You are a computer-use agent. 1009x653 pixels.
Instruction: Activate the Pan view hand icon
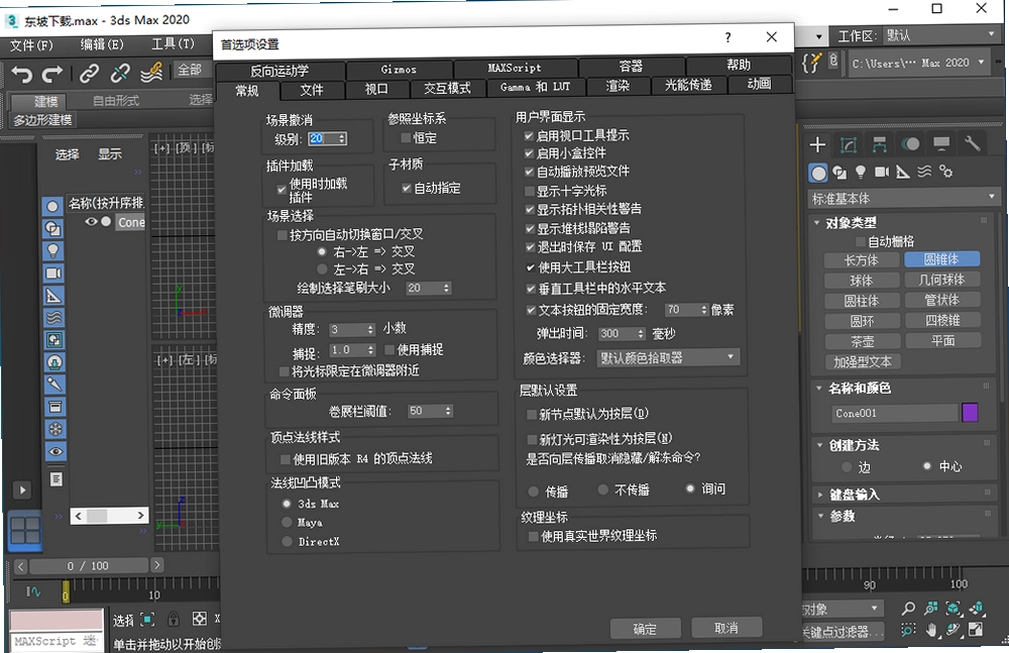(930, 630)
